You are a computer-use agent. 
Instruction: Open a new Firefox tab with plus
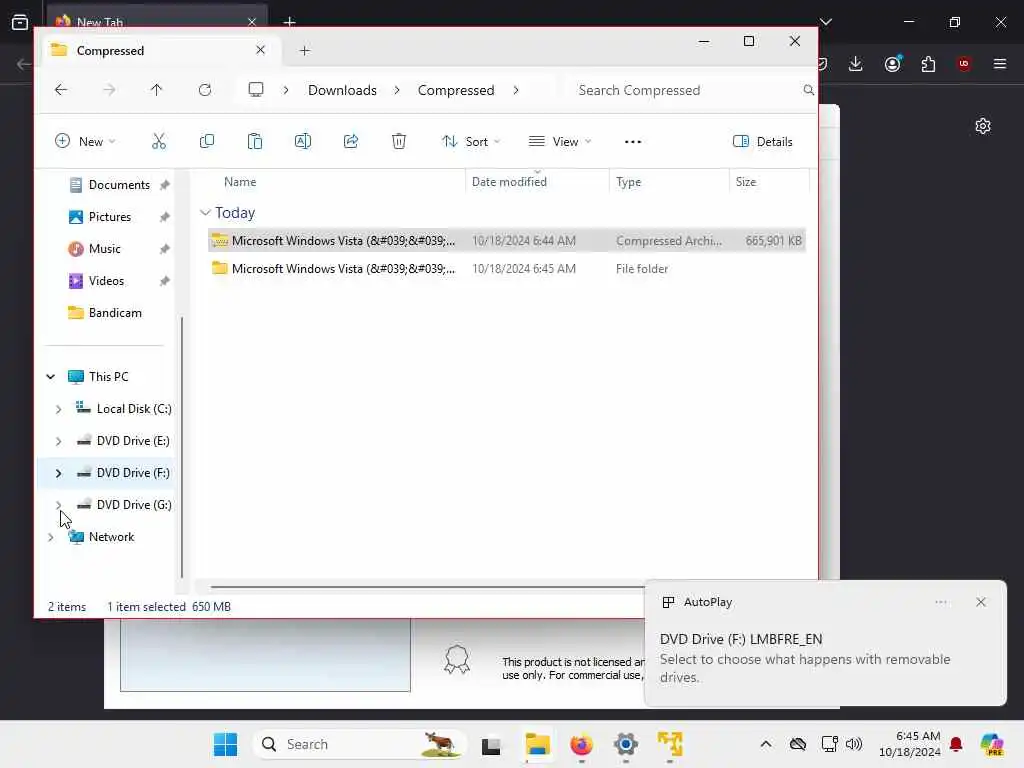coord(289,22)
